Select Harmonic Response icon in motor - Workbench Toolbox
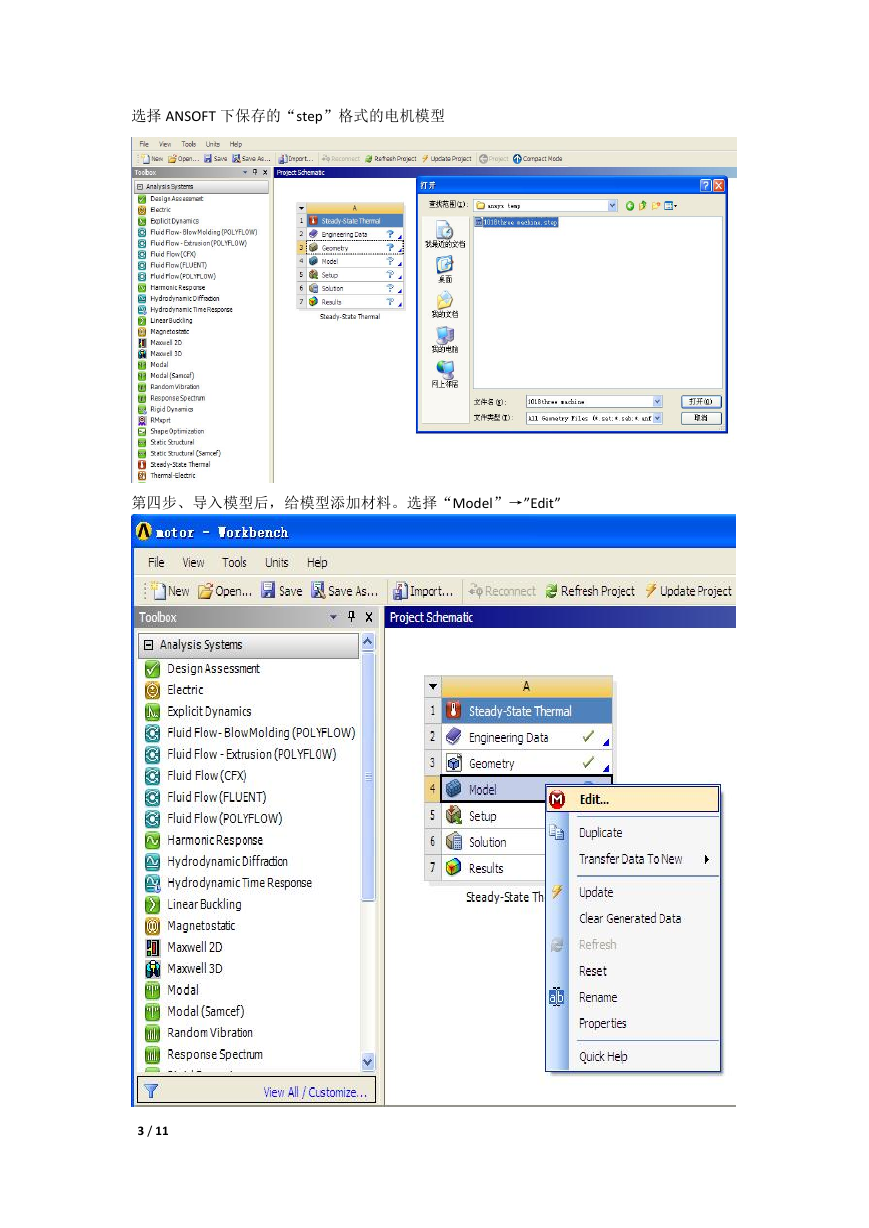 point(153,840)
